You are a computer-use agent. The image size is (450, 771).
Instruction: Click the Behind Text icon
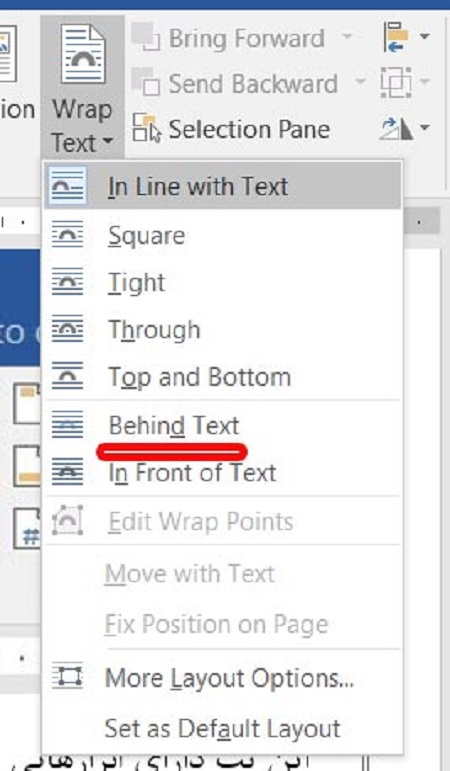(67, 424)
